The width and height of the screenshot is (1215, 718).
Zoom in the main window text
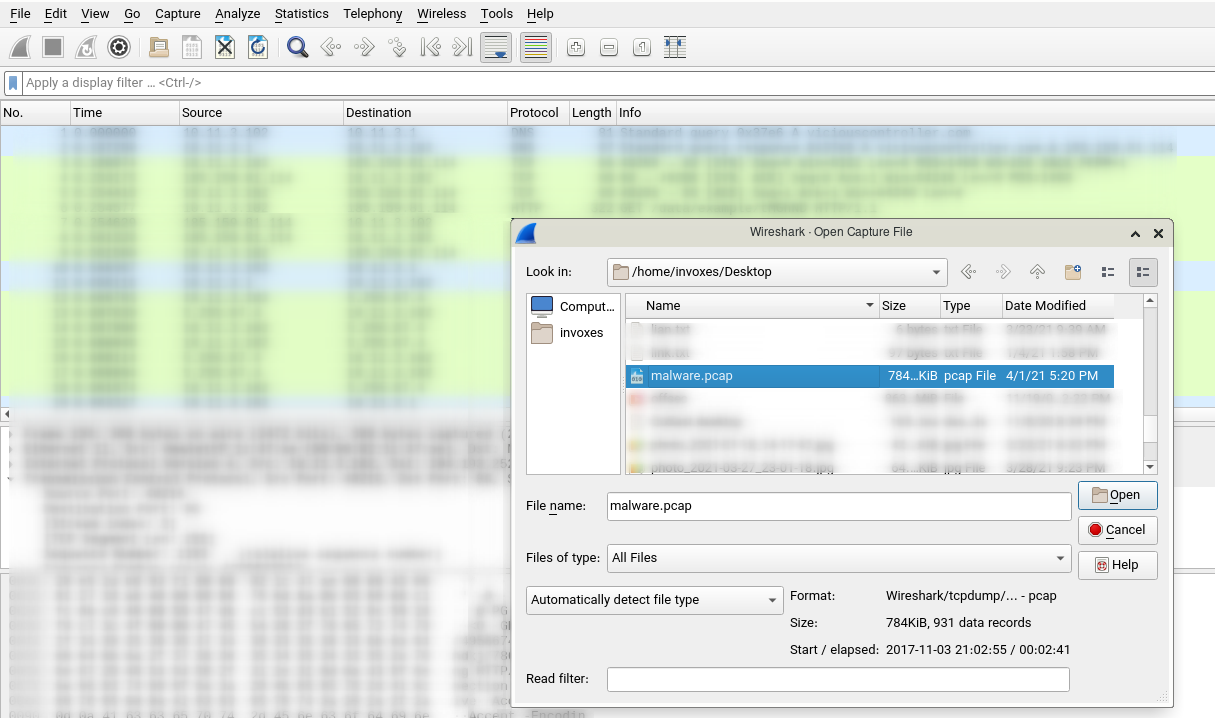pyautogui.click(x=575, y=47)
